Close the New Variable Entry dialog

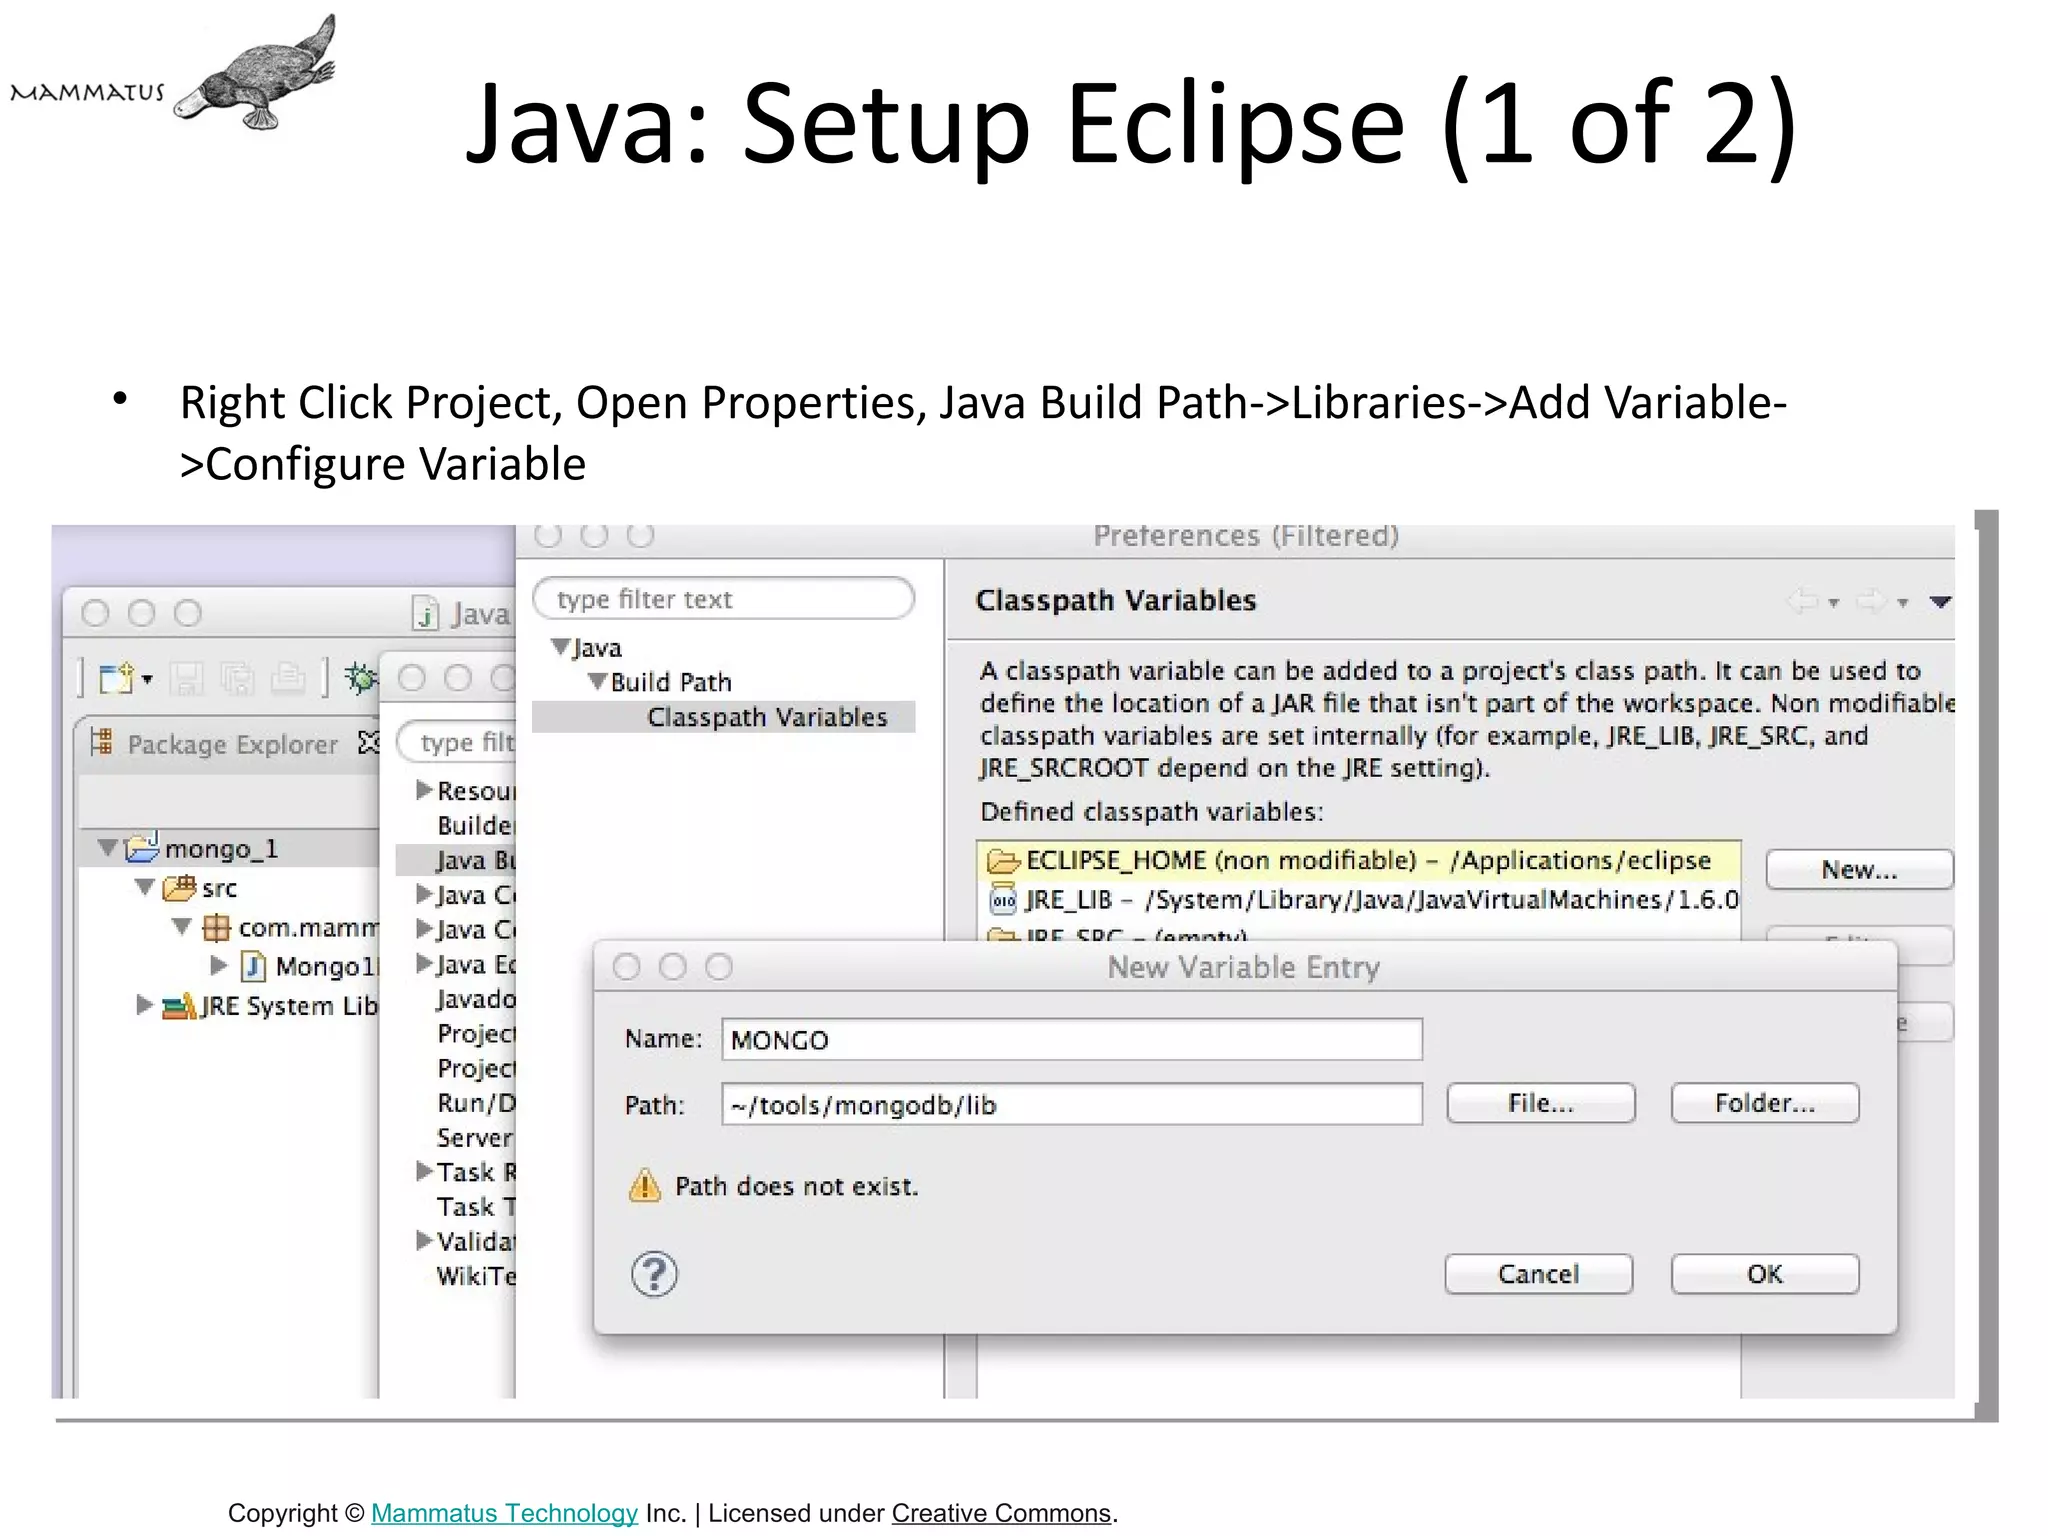click(627, 967)
